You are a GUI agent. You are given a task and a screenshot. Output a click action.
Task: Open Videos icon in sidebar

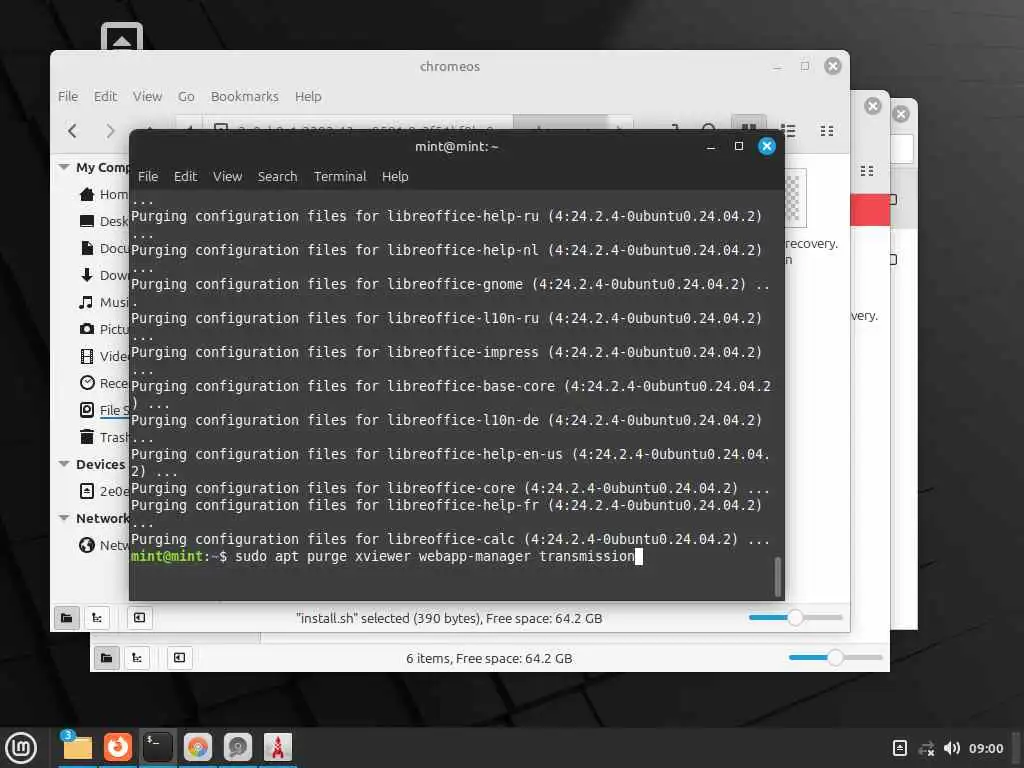(87, 356)
